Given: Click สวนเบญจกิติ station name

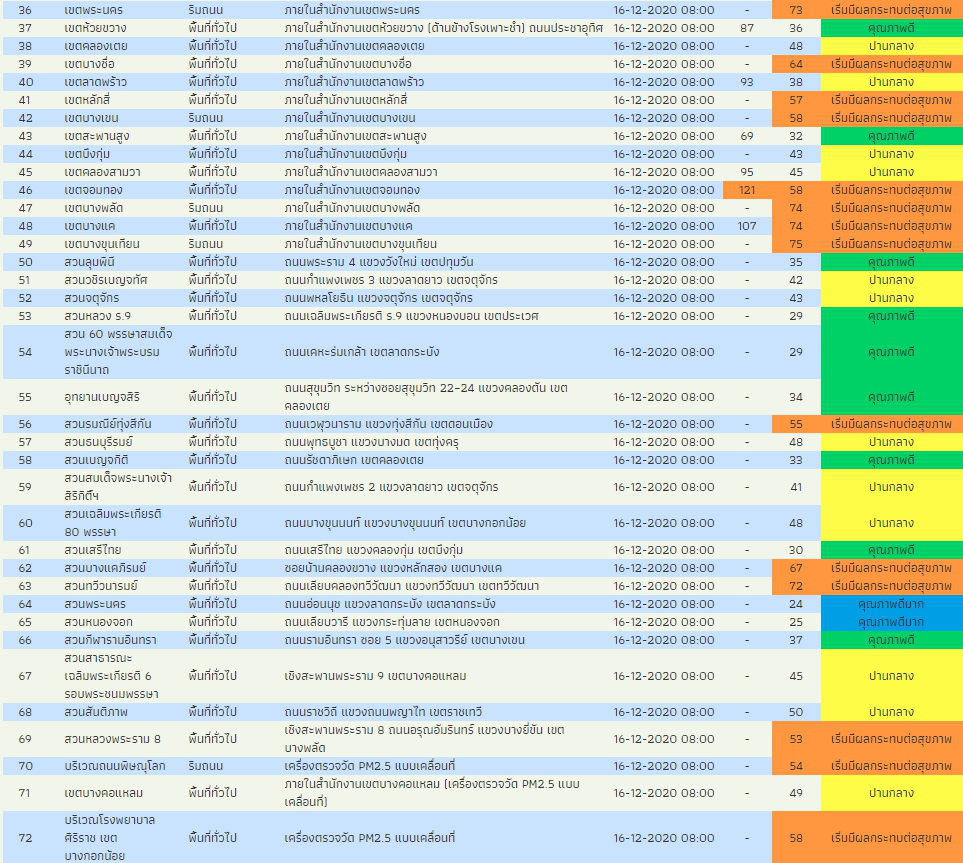Looking at the screenshot, I should [x=96, y=460].
